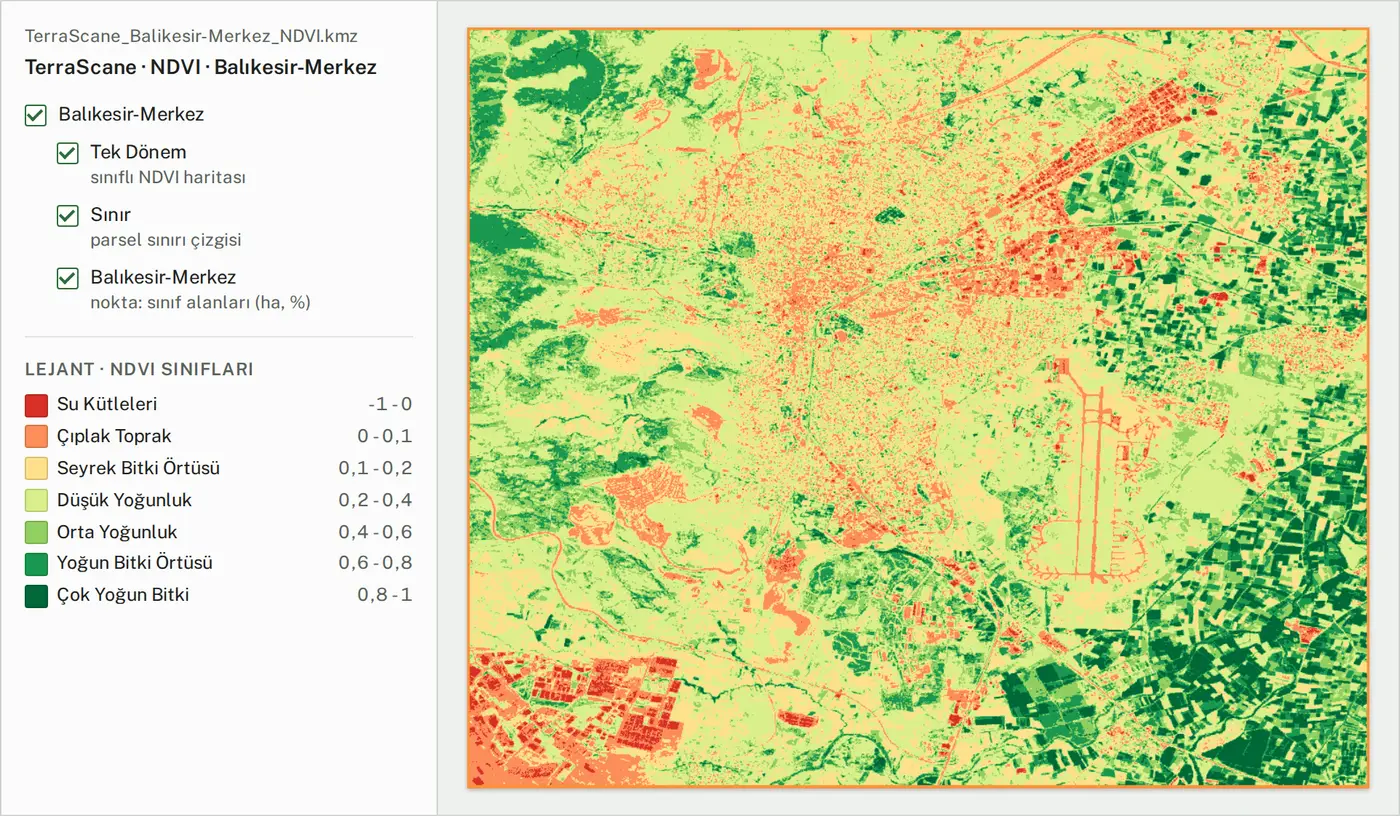Click the Su Kütleleri legend label
1400x816 pixels.
[x=107, y=405]
